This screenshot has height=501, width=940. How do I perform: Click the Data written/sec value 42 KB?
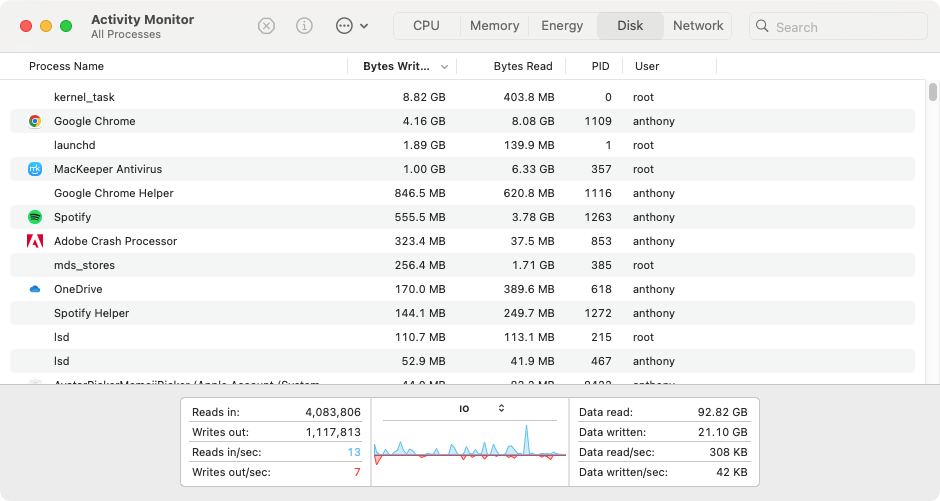(x=732, y=472)
